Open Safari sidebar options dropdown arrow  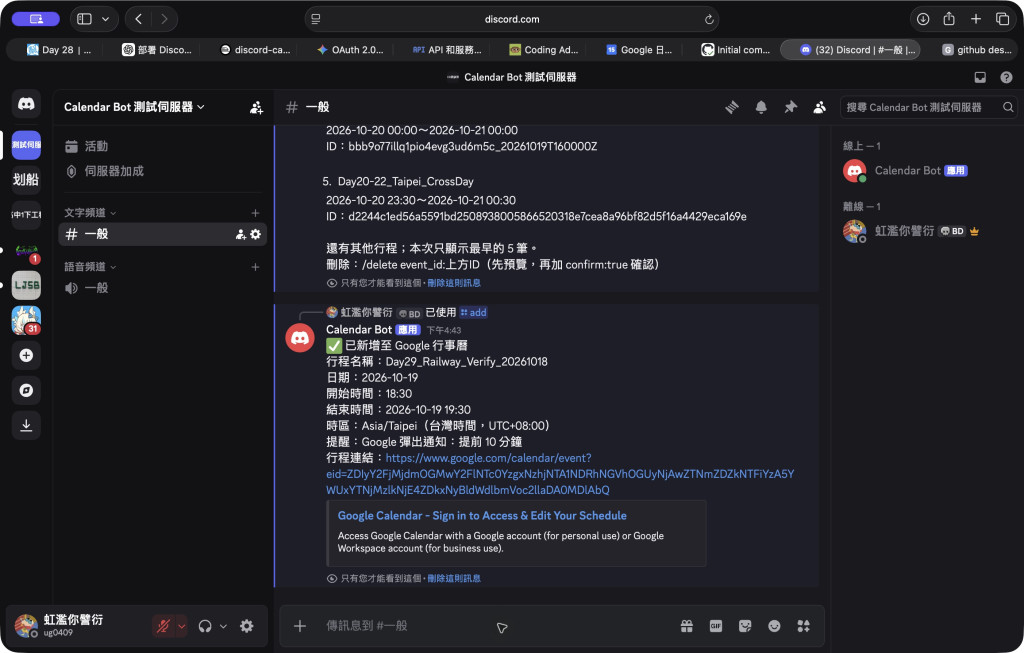click(x=105, y=20)
